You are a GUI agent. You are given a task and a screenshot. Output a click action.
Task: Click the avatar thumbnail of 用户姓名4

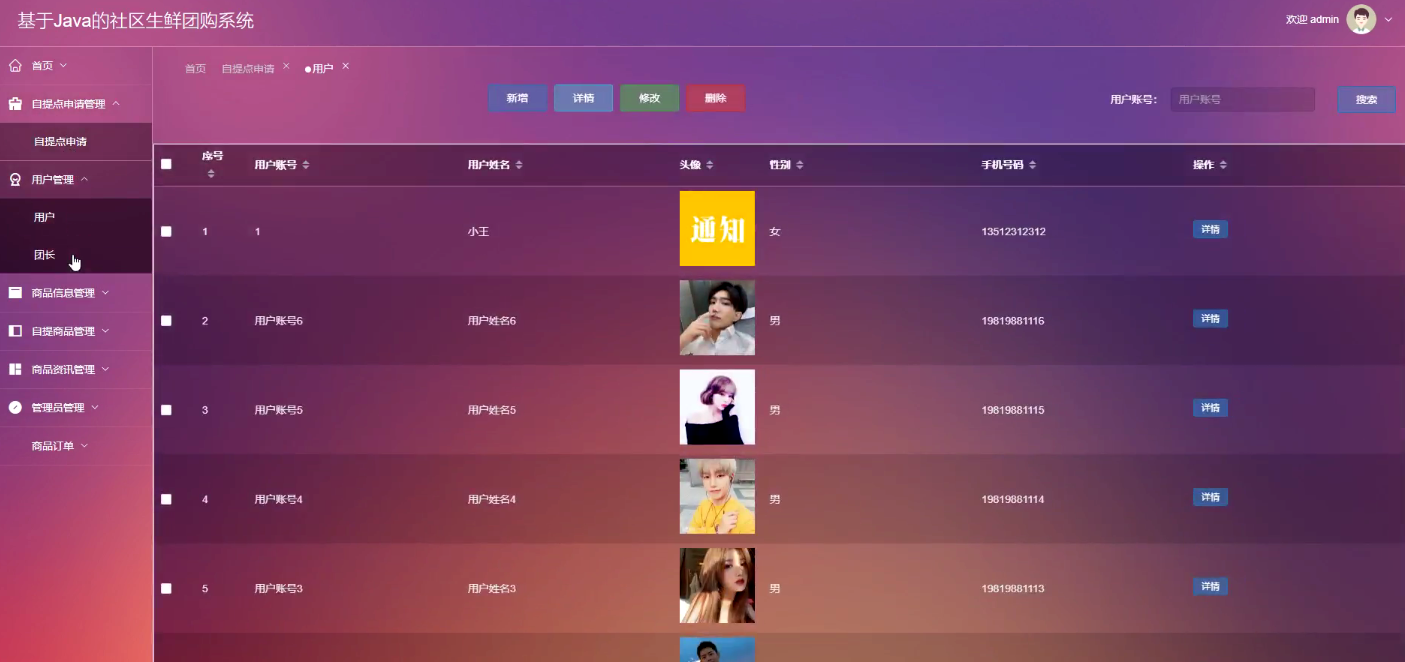tap(717, 496)
